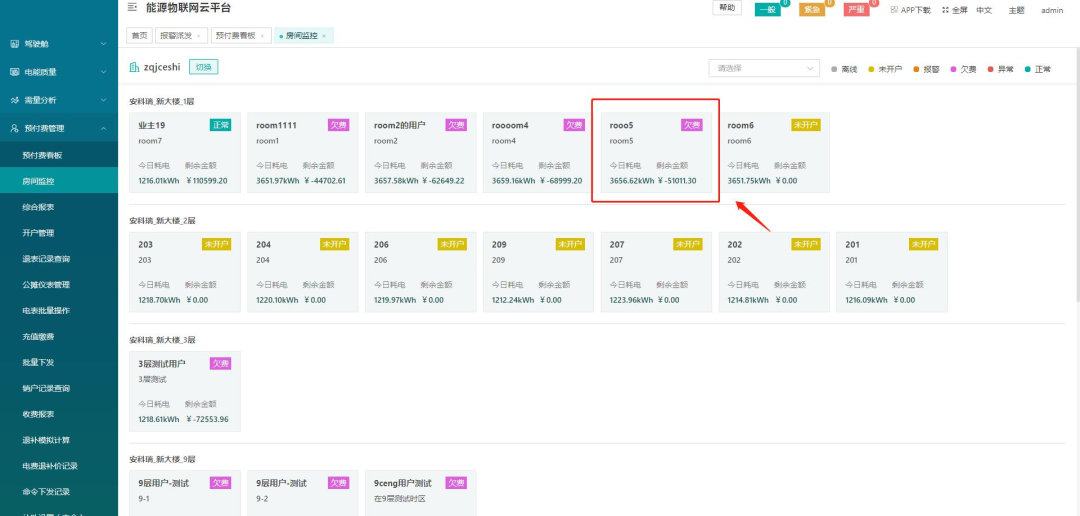1080x516 pixels.
Task: Click the 全屏 fullscreen icon
Action: coord(945,10)
